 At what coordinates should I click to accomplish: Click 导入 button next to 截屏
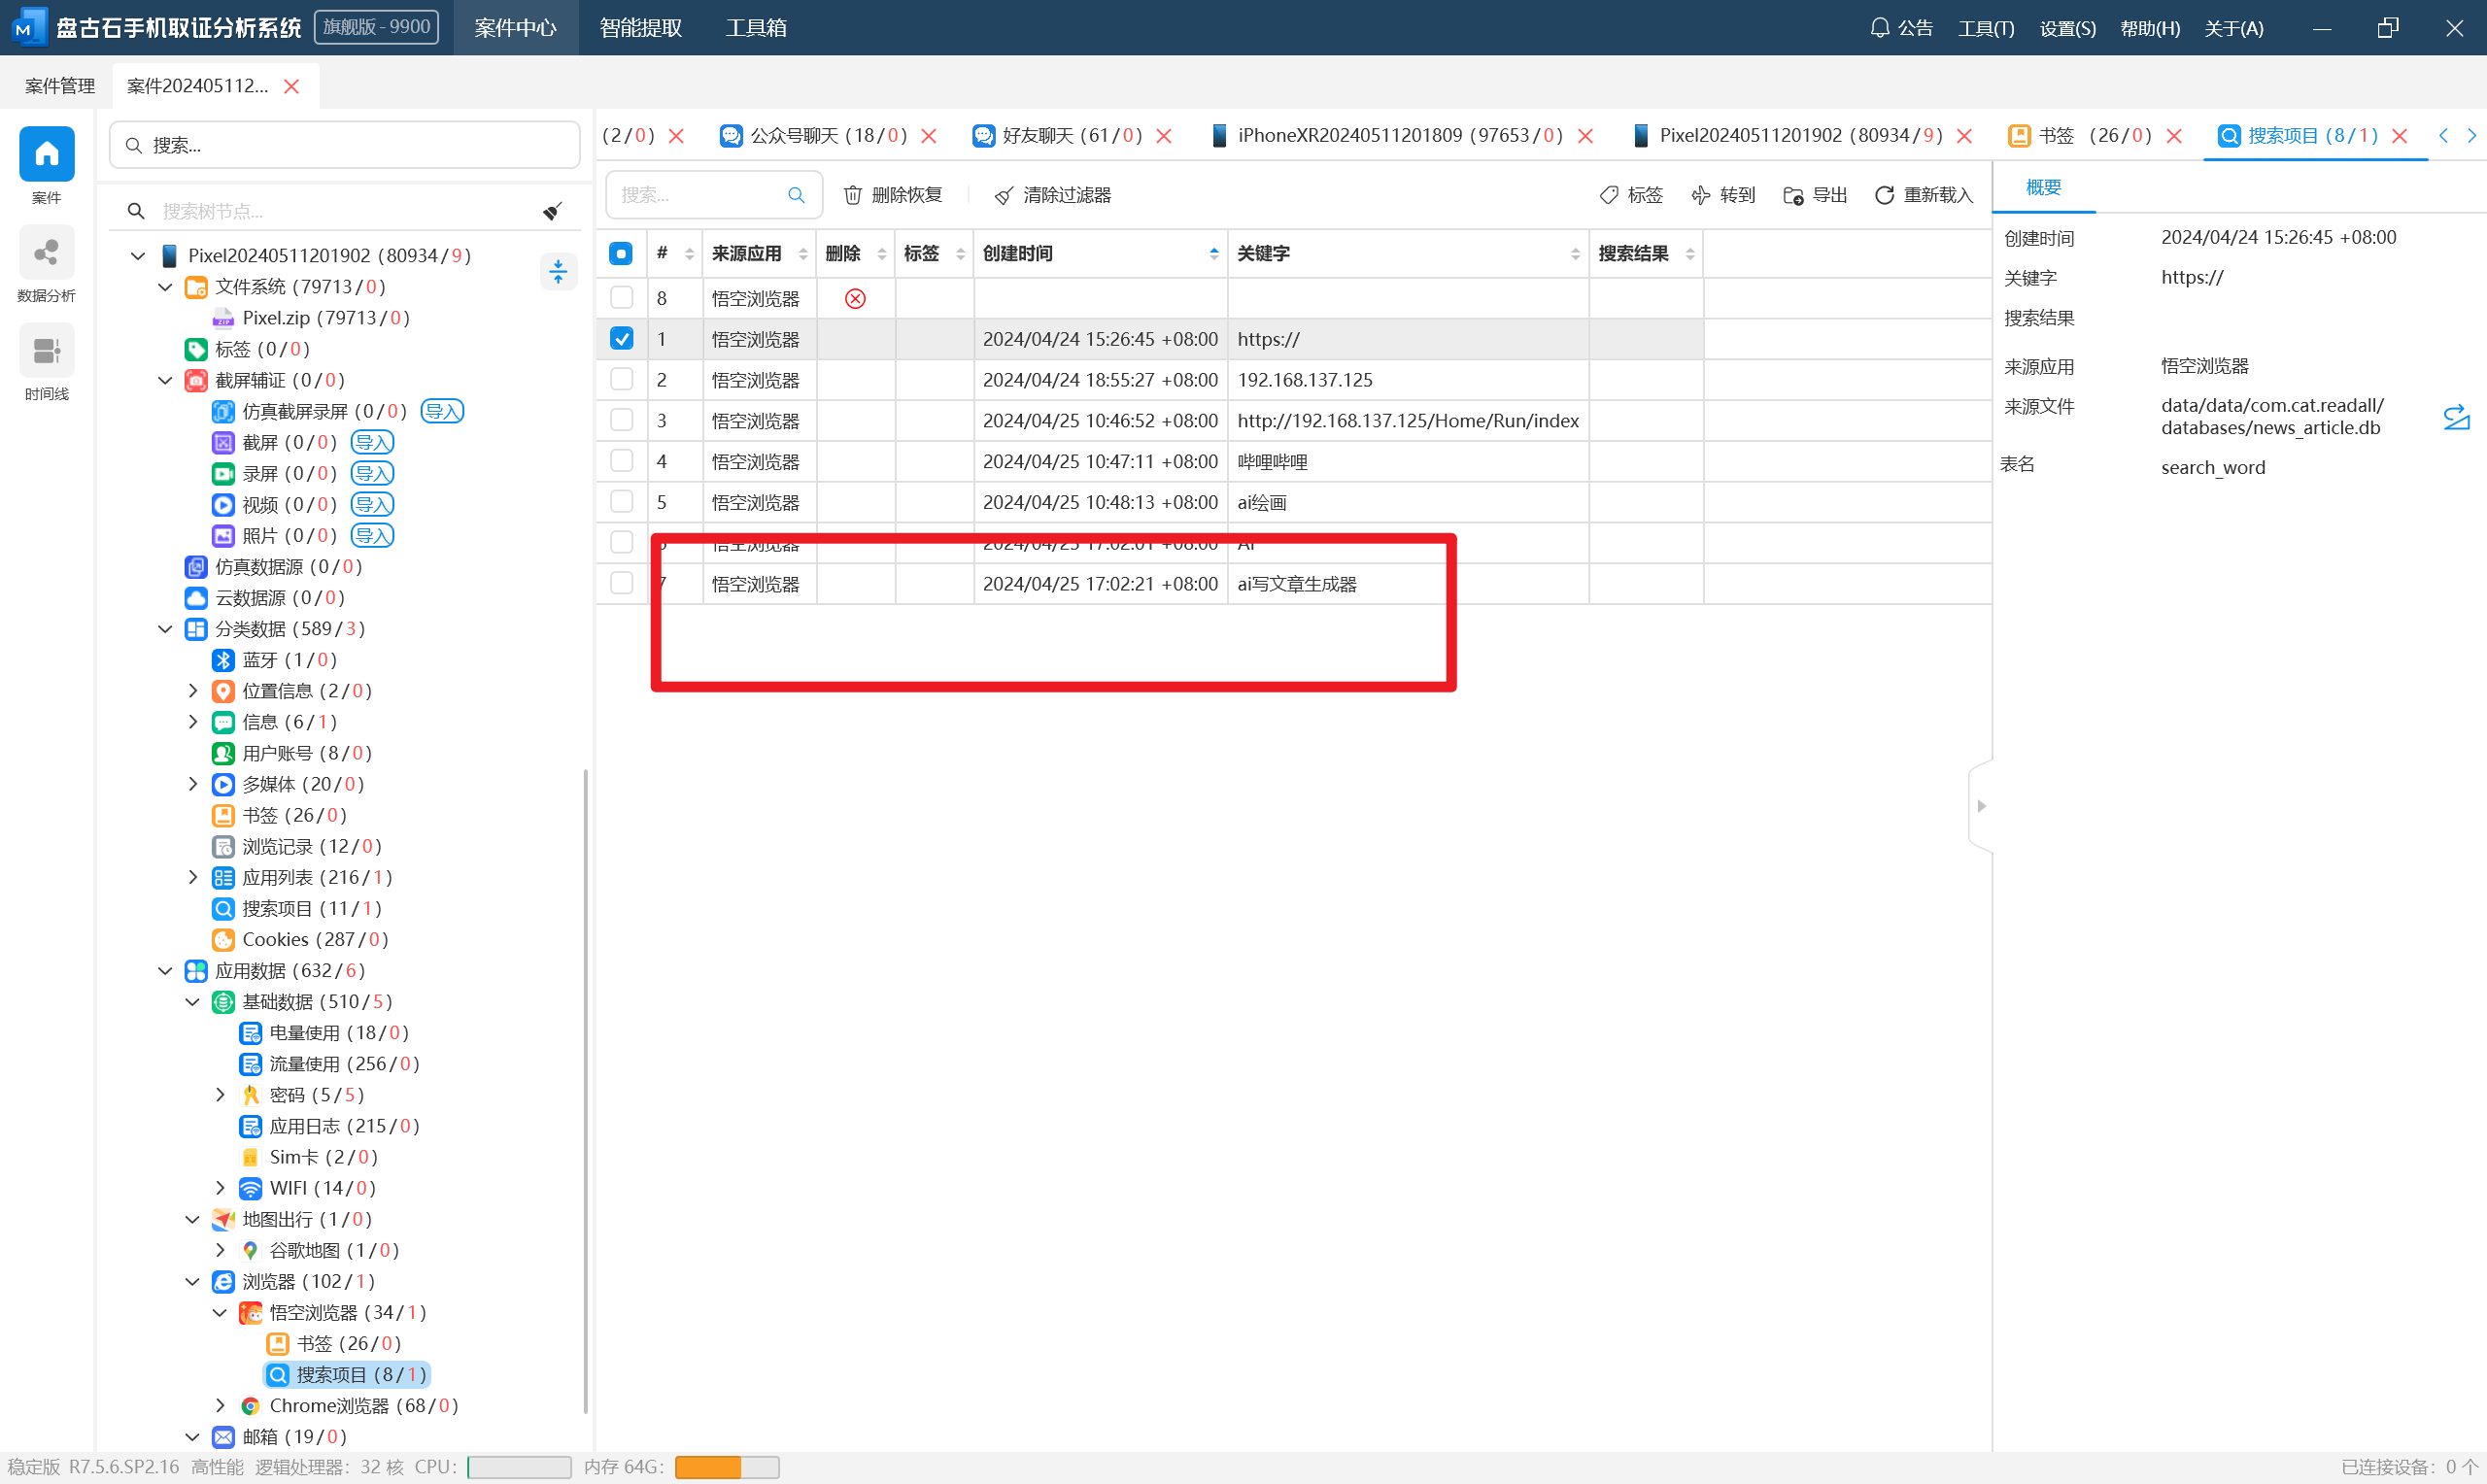[372, 442]
